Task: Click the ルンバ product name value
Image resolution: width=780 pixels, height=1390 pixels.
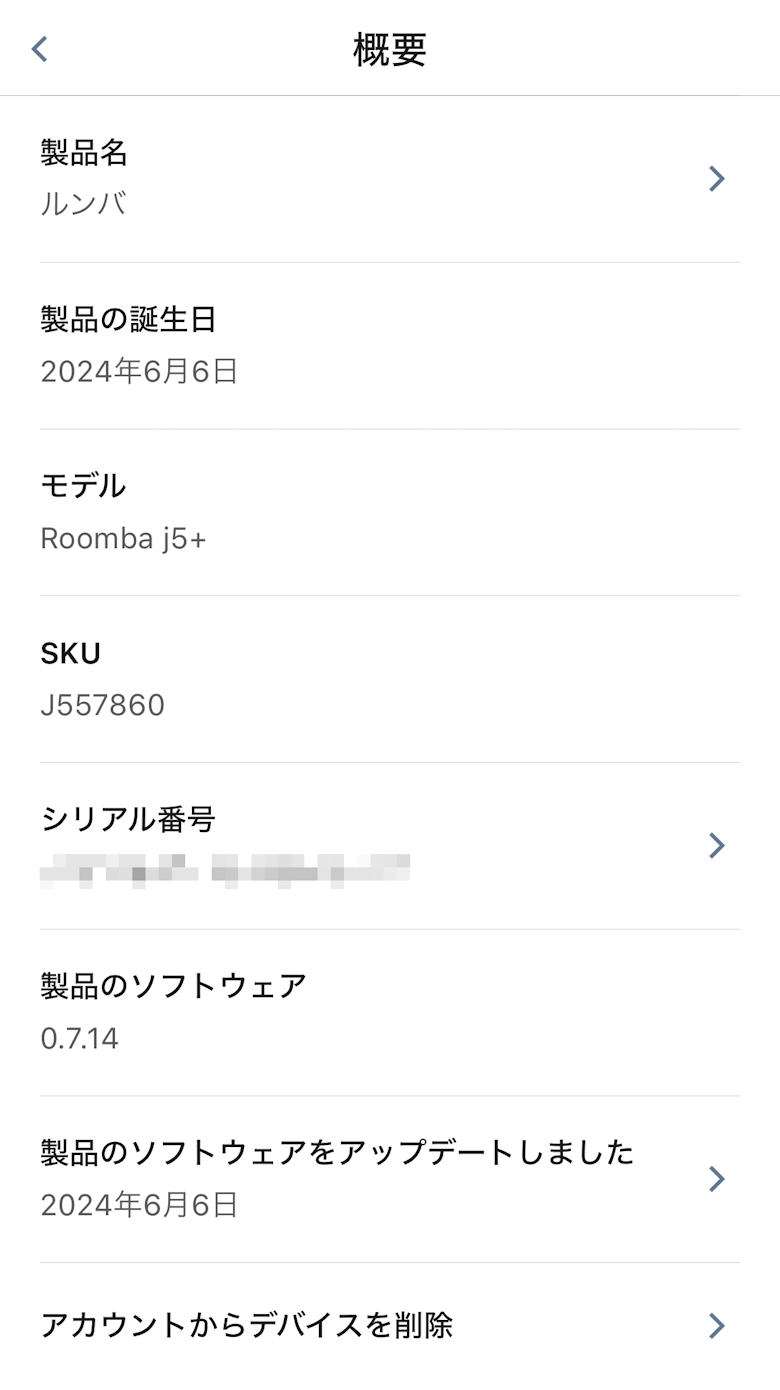Action: (x=83, y=205)
